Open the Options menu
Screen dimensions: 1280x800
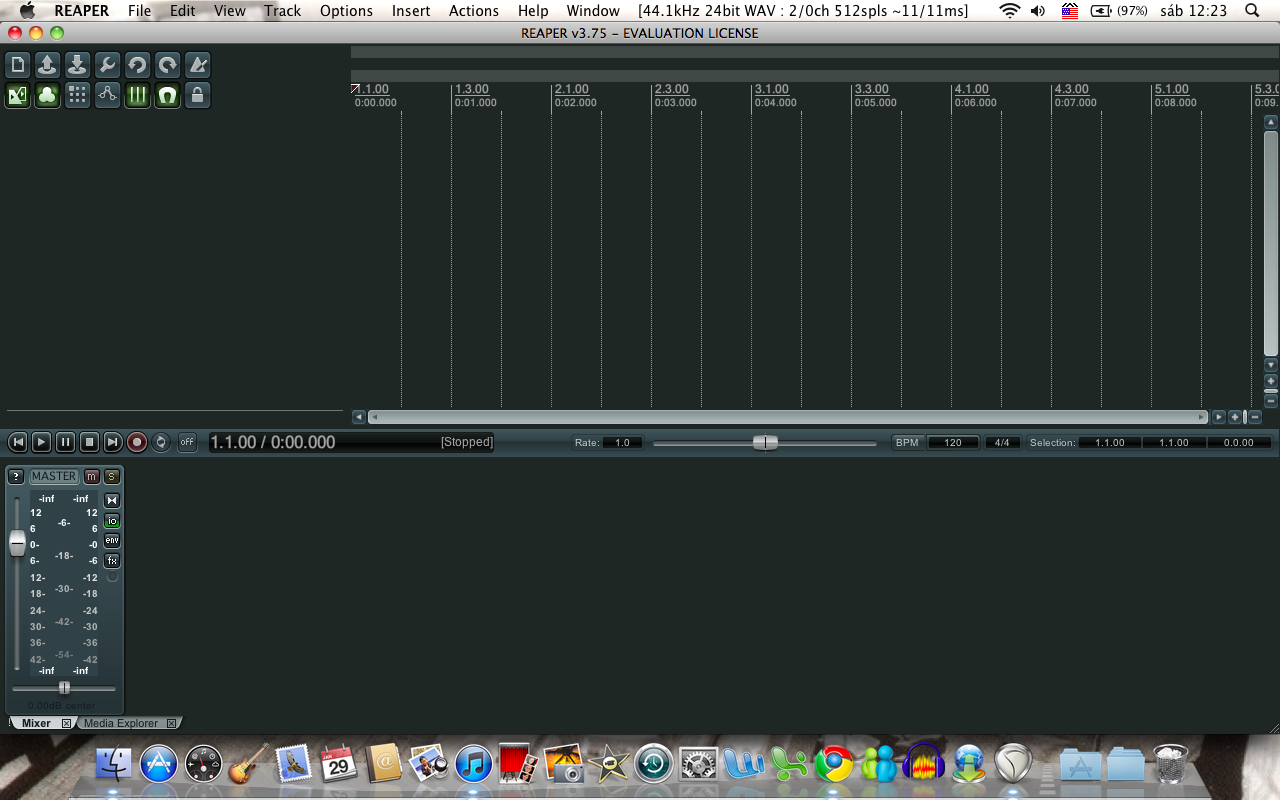click(346, 11)
